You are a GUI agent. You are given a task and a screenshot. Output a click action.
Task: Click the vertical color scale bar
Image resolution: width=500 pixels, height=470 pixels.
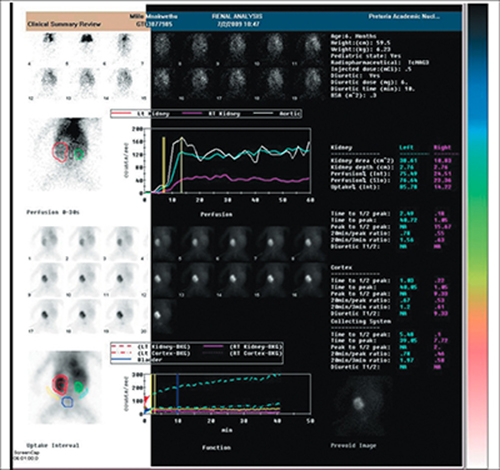(x=478, y=235)
